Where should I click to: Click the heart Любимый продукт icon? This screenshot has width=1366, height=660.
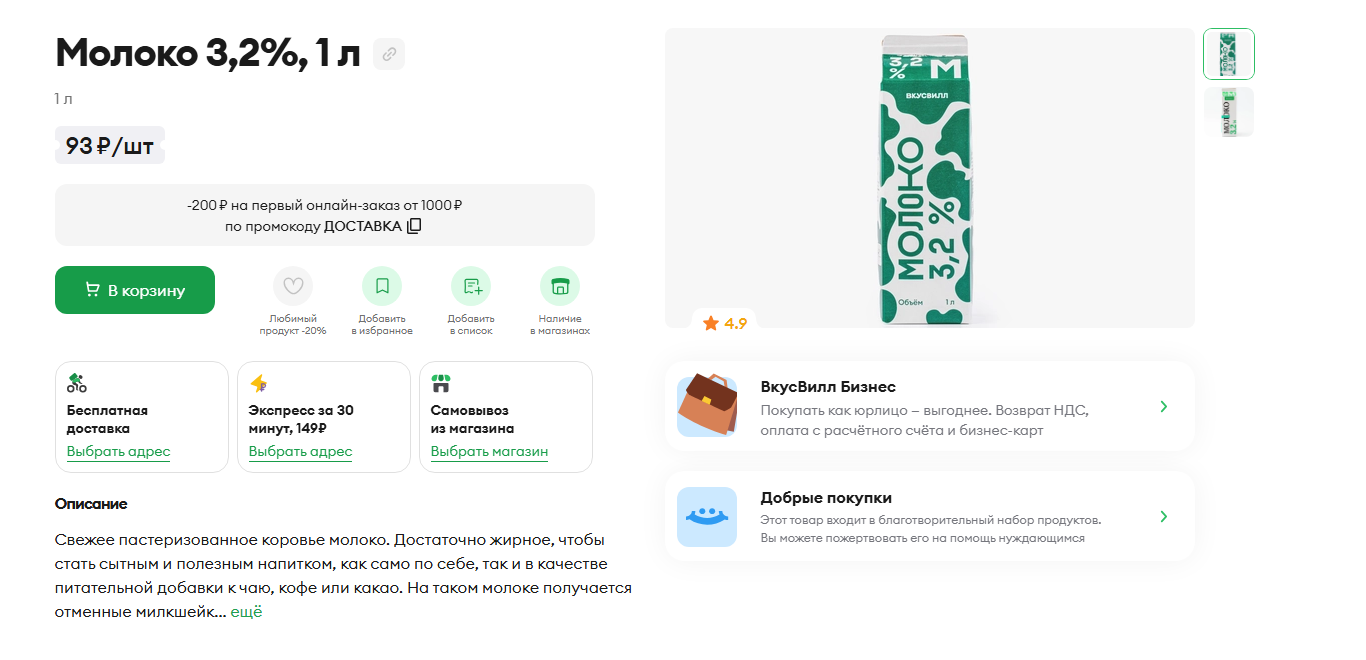click(293, 286)
